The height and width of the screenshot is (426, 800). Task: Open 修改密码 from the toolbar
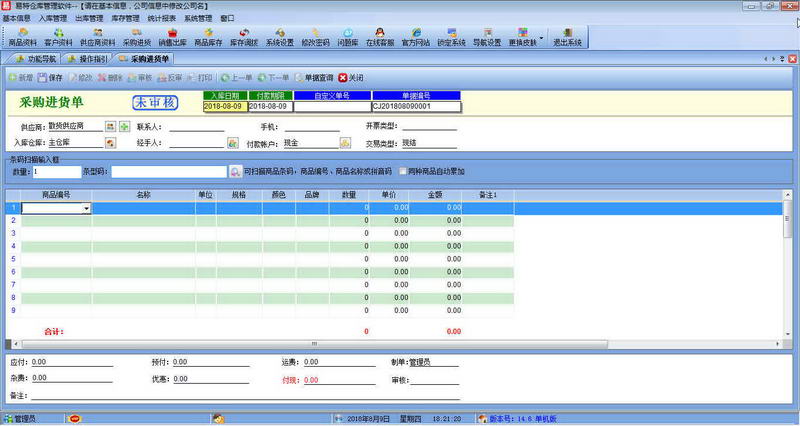point(315,38)
